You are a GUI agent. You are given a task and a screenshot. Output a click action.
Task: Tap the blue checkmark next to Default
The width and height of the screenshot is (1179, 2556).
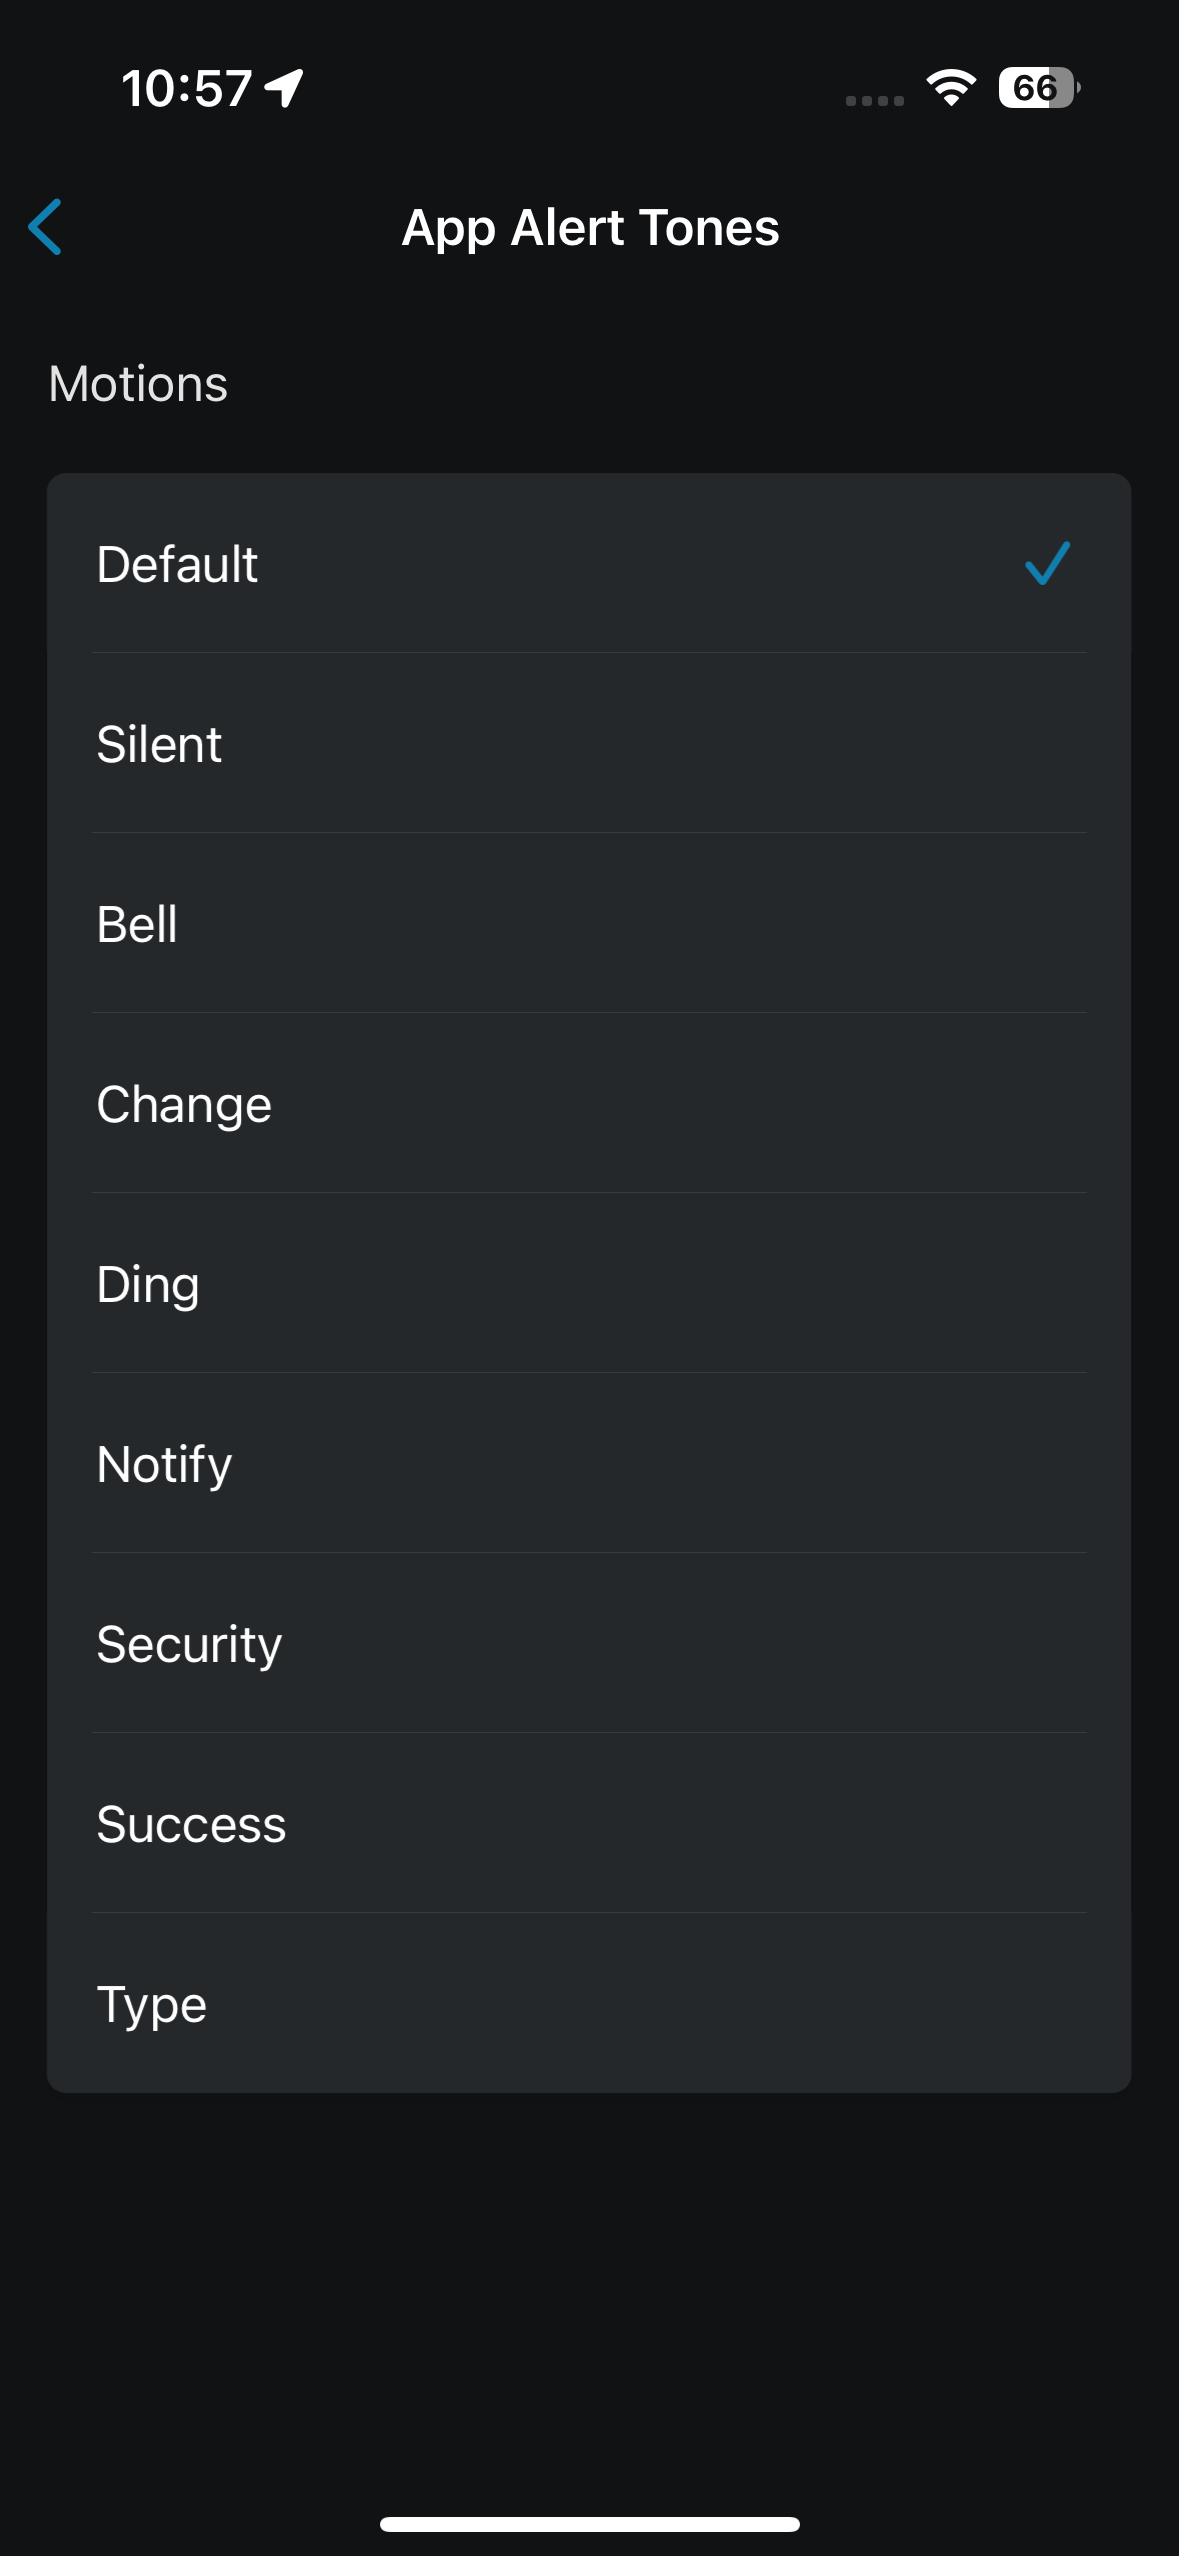click(1047, 563)
